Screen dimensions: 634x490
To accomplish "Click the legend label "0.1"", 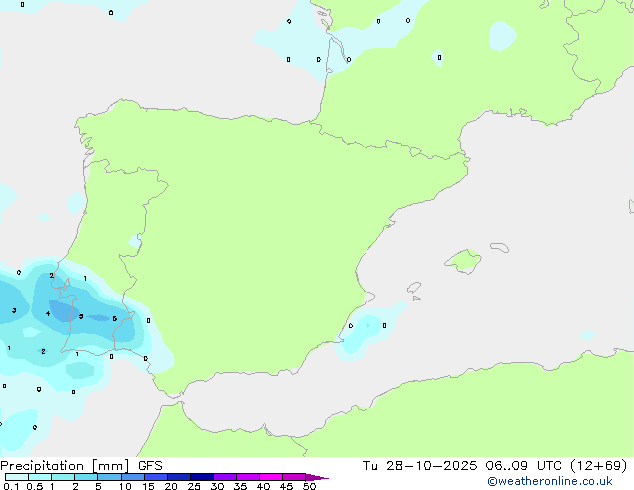I will [x=11, y=486].
